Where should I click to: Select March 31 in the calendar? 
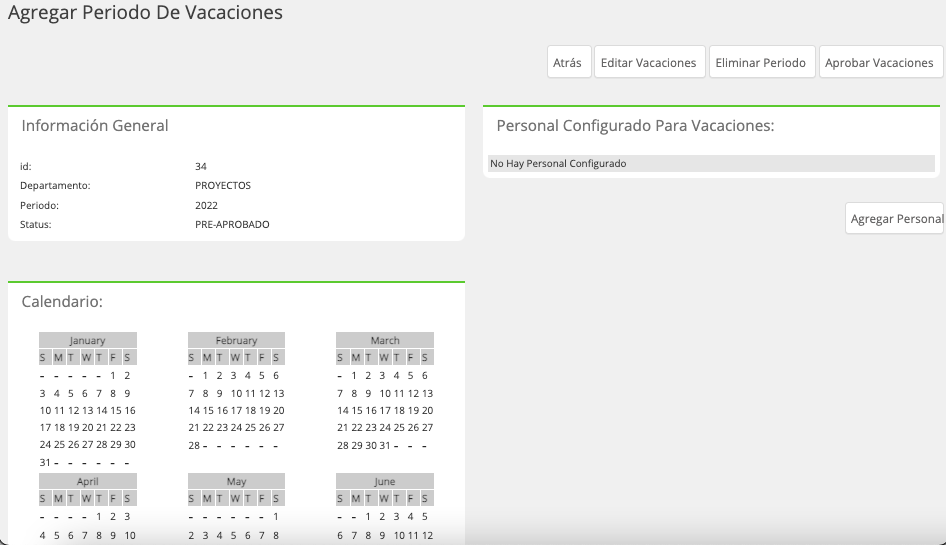coord(384,445)
